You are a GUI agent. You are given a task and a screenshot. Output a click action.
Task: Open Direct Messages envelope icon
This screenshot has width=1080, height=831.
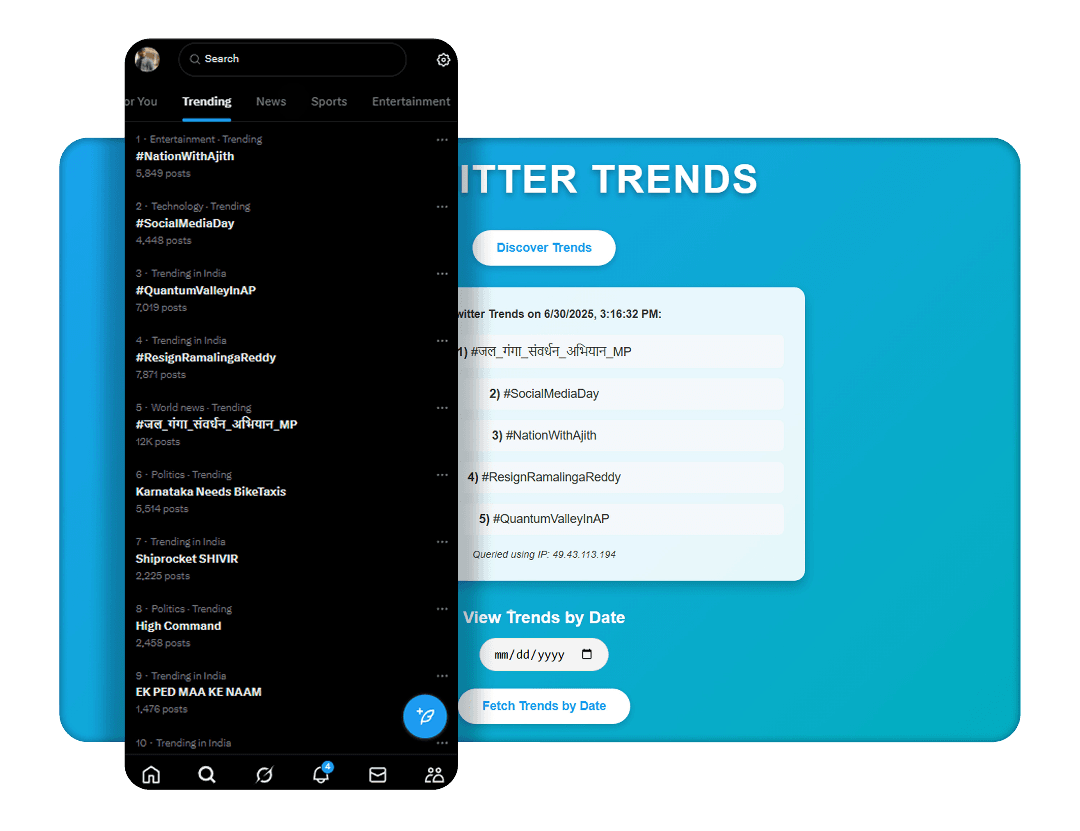coord(377,774)
